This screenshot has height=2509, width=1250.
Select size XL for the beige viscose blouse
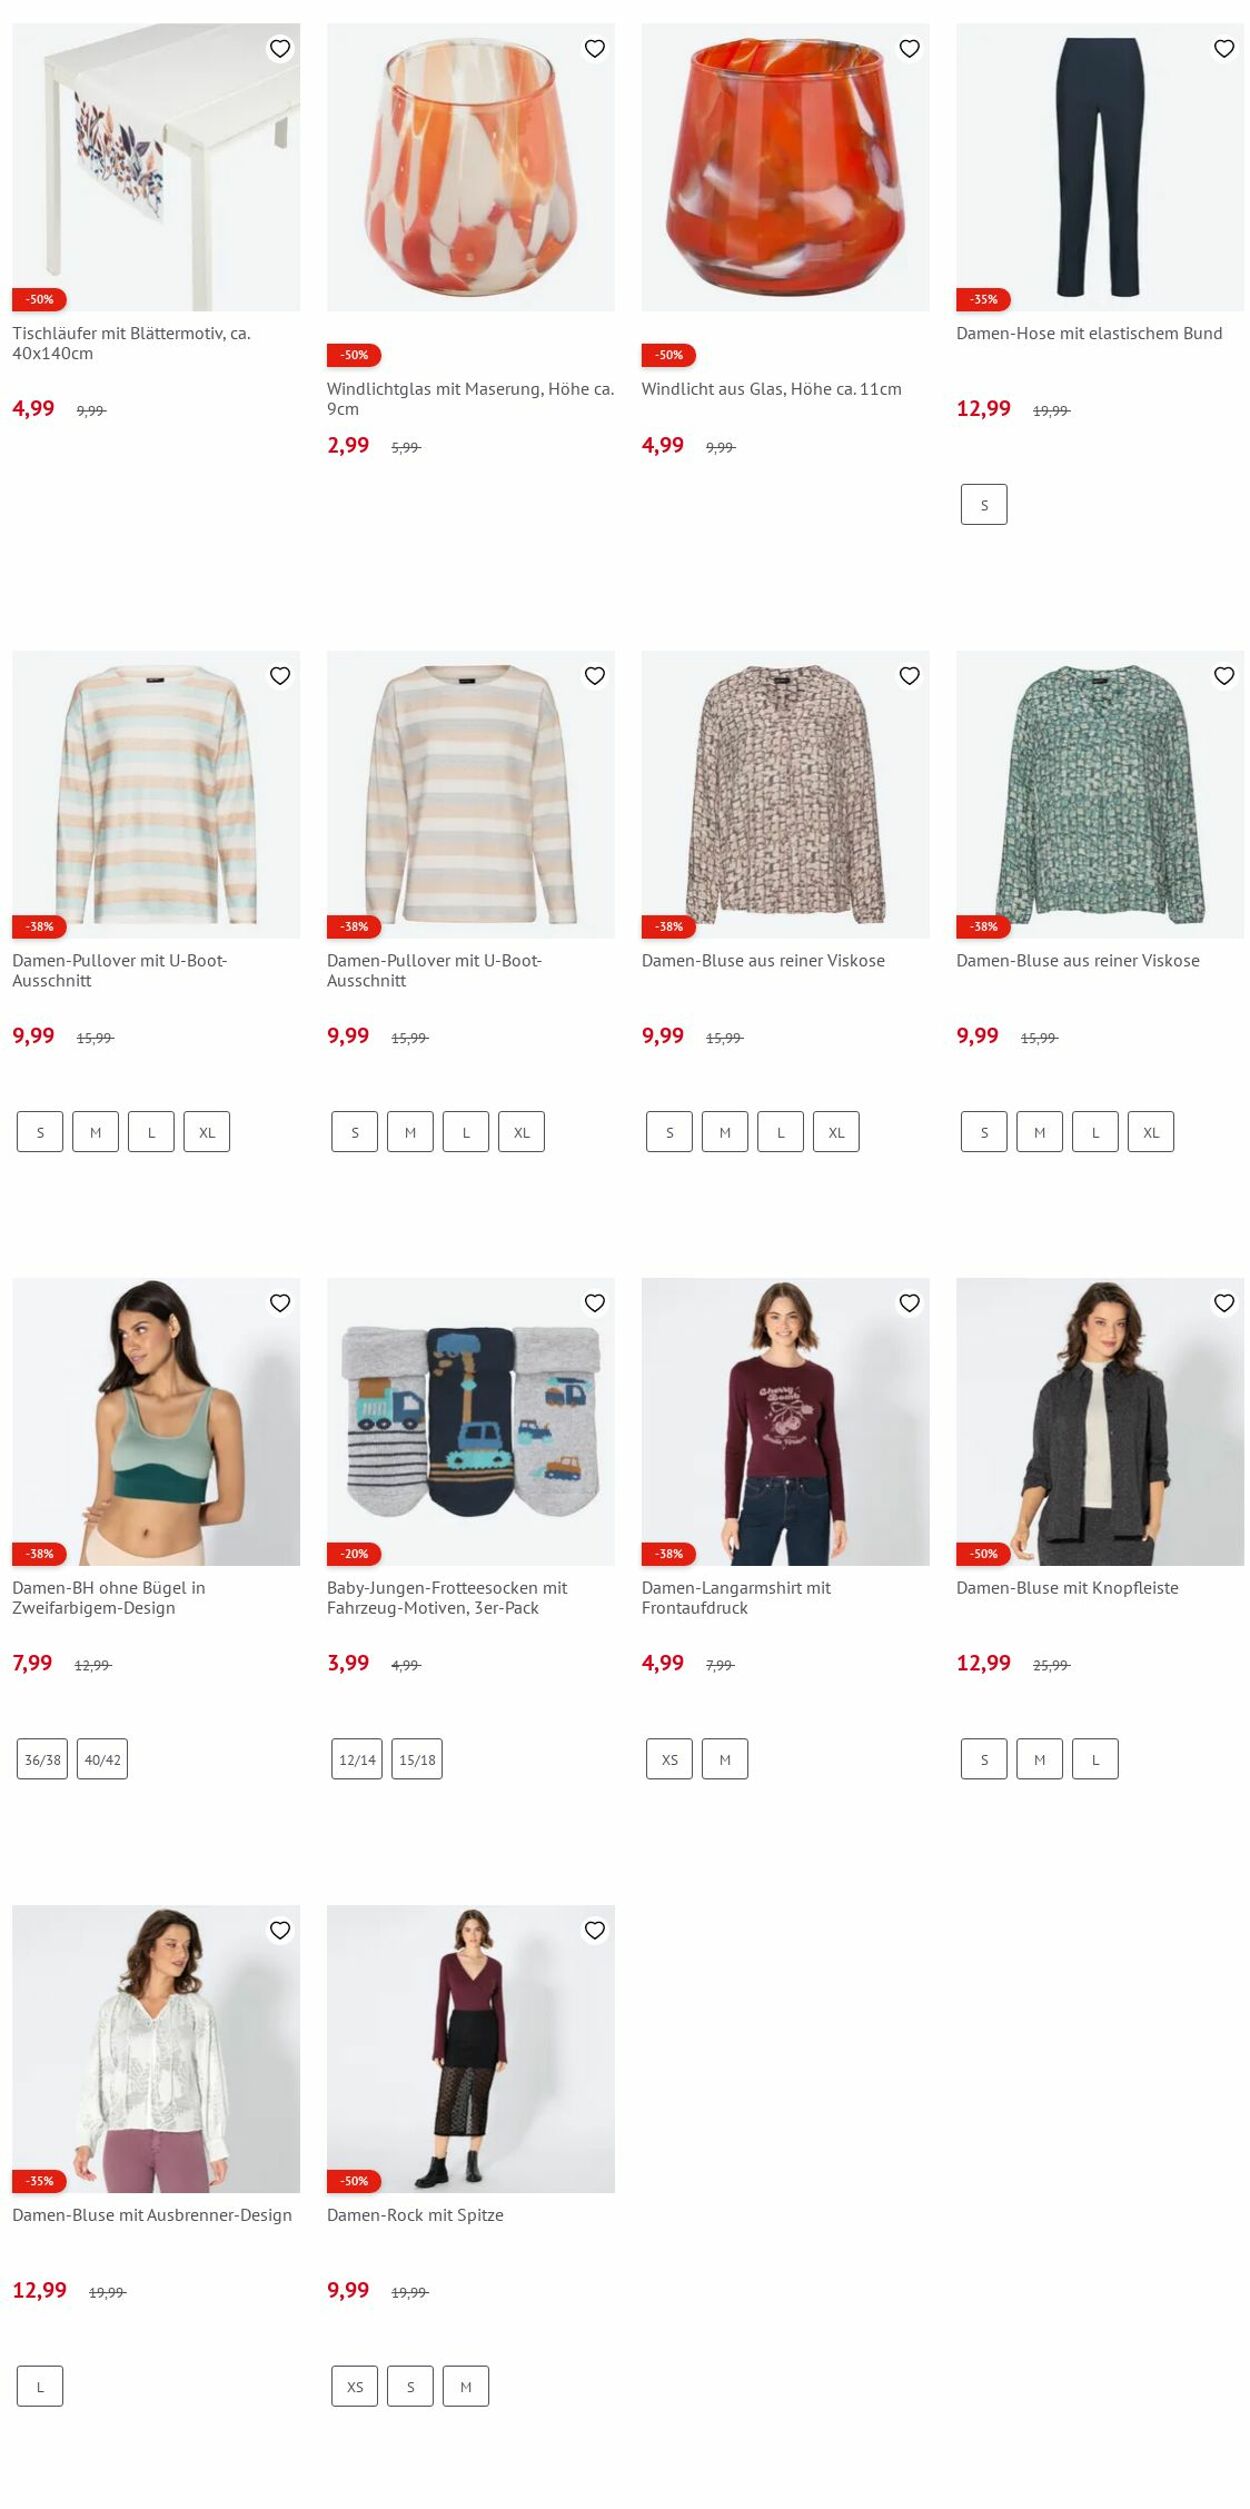[836, 1132]
